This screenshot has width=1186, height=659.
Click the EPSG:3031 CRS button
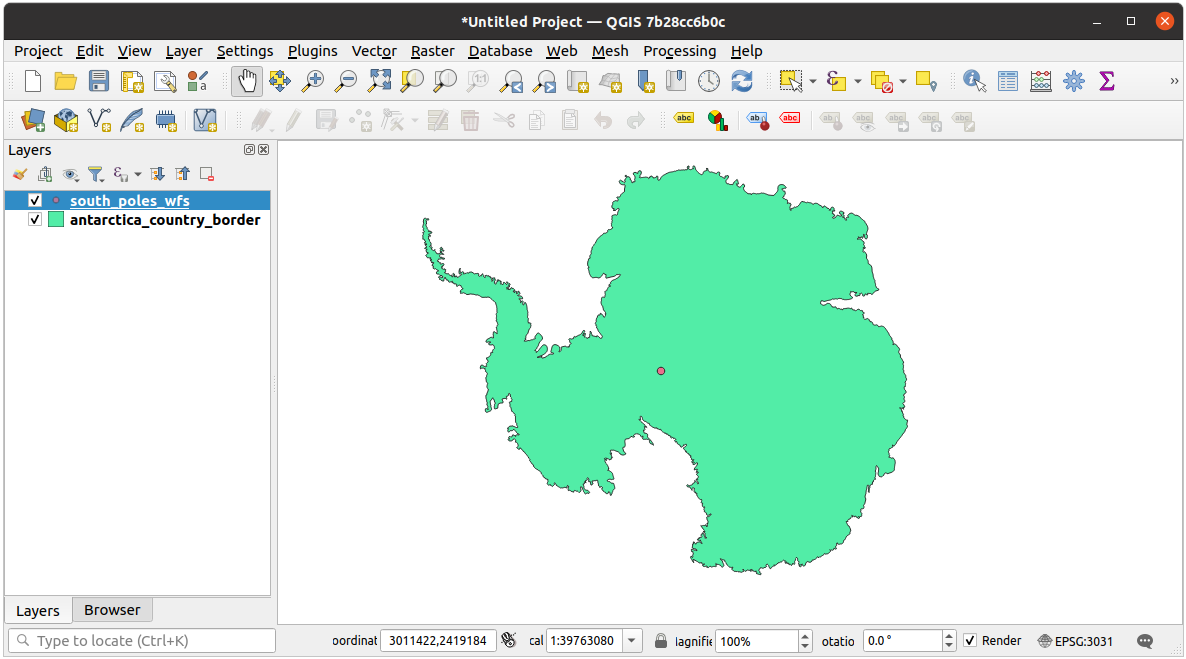[x=1075, y=641]
